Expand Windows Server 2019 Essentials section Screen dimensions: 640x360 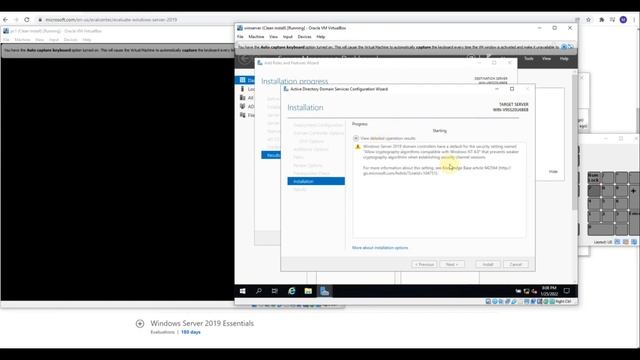pyautogui.click(x=140, y=324)
